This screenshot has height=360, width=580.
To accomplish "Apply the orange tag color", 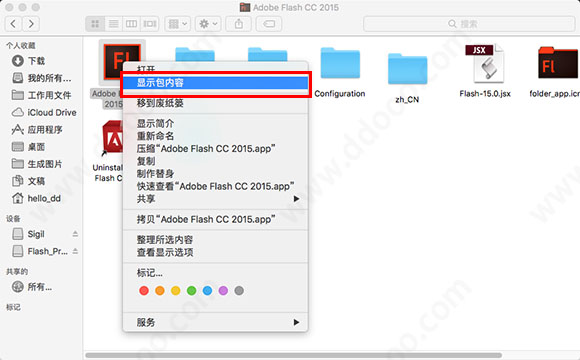I will pos(160,291).
